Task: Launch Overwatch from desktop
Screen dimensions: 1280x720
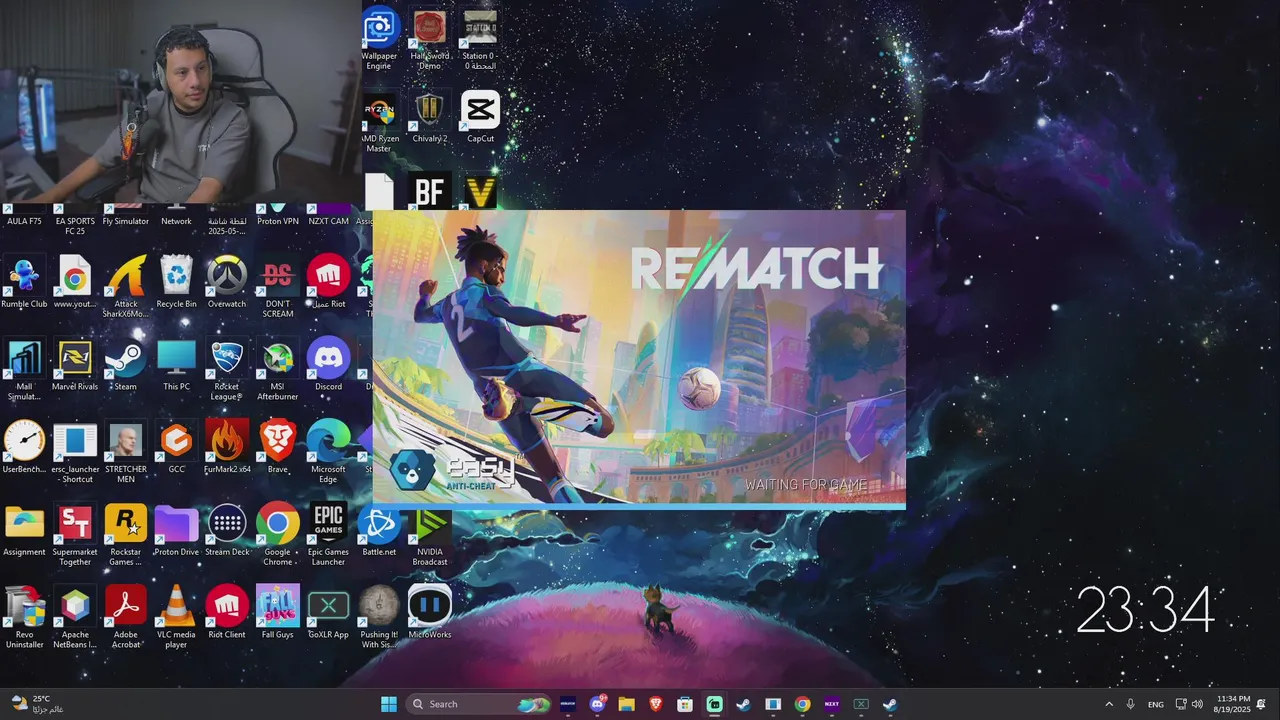Action: (x=227, y=282)
